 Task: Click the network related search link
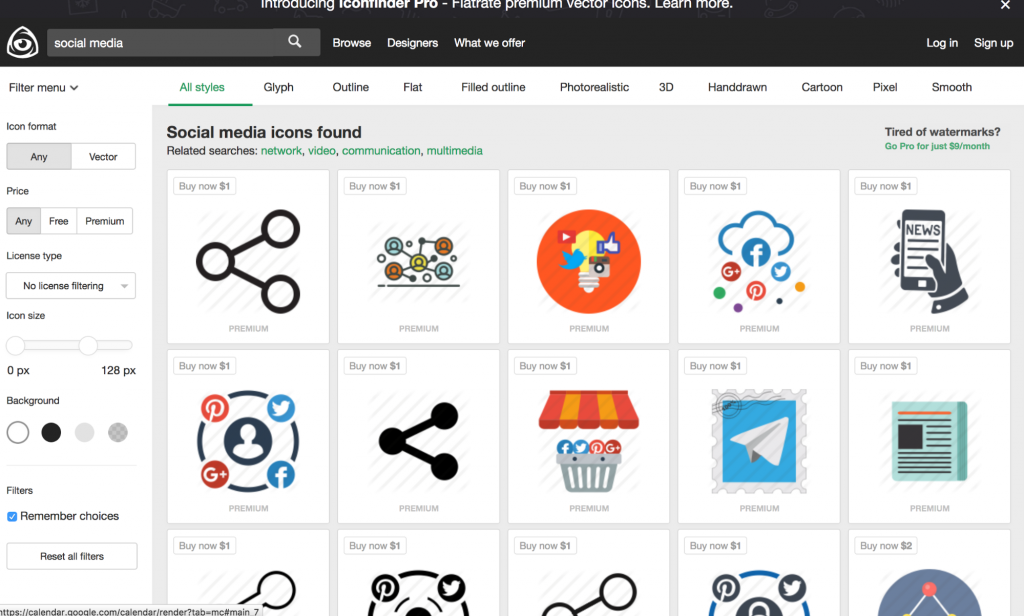click(281, 151)
